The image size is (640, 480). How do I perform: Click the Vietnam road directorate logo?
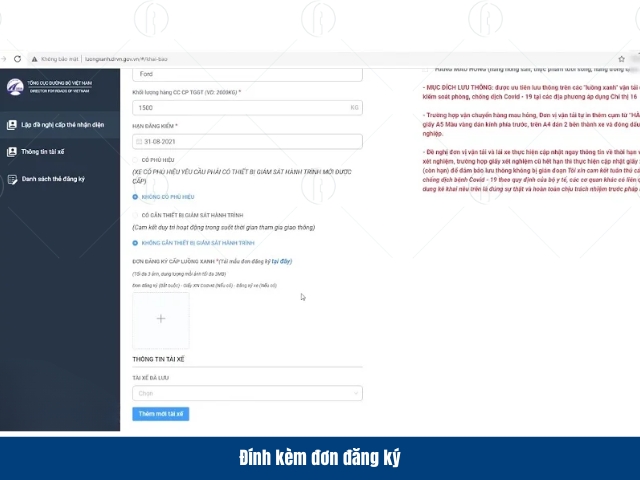tap(15, 87)
